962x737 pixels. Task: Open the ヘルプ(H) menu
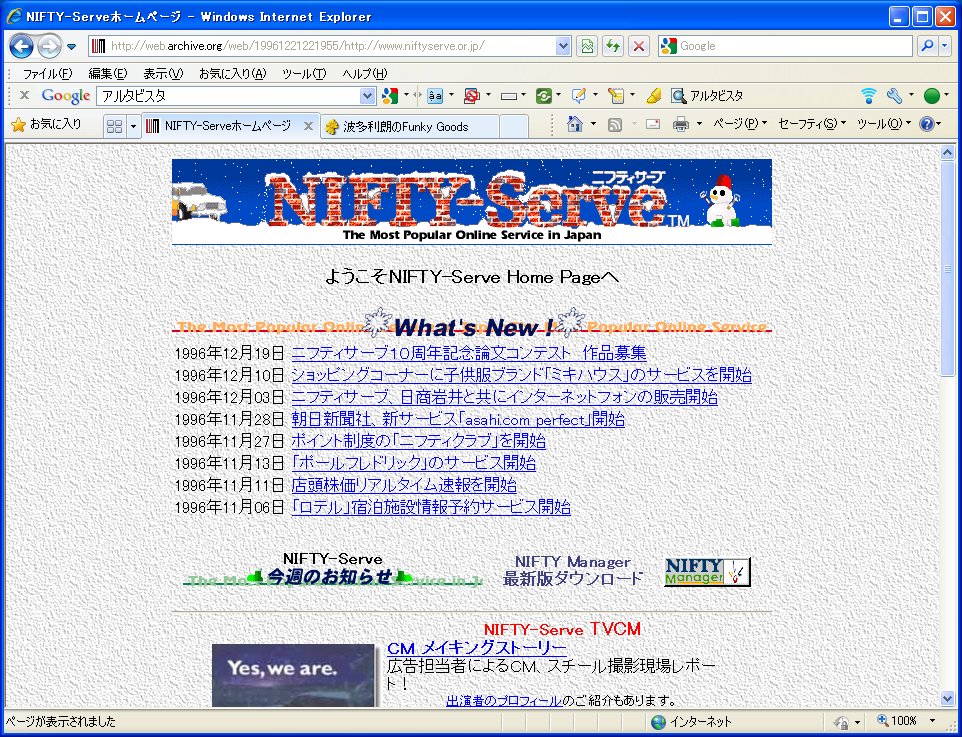364,74
